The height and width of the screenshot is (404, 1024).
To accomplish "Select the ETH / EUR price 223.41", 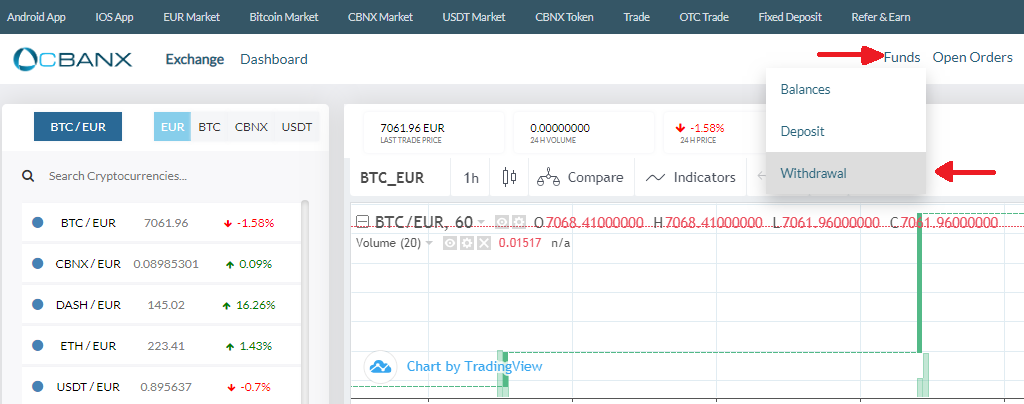I will 166,346.
